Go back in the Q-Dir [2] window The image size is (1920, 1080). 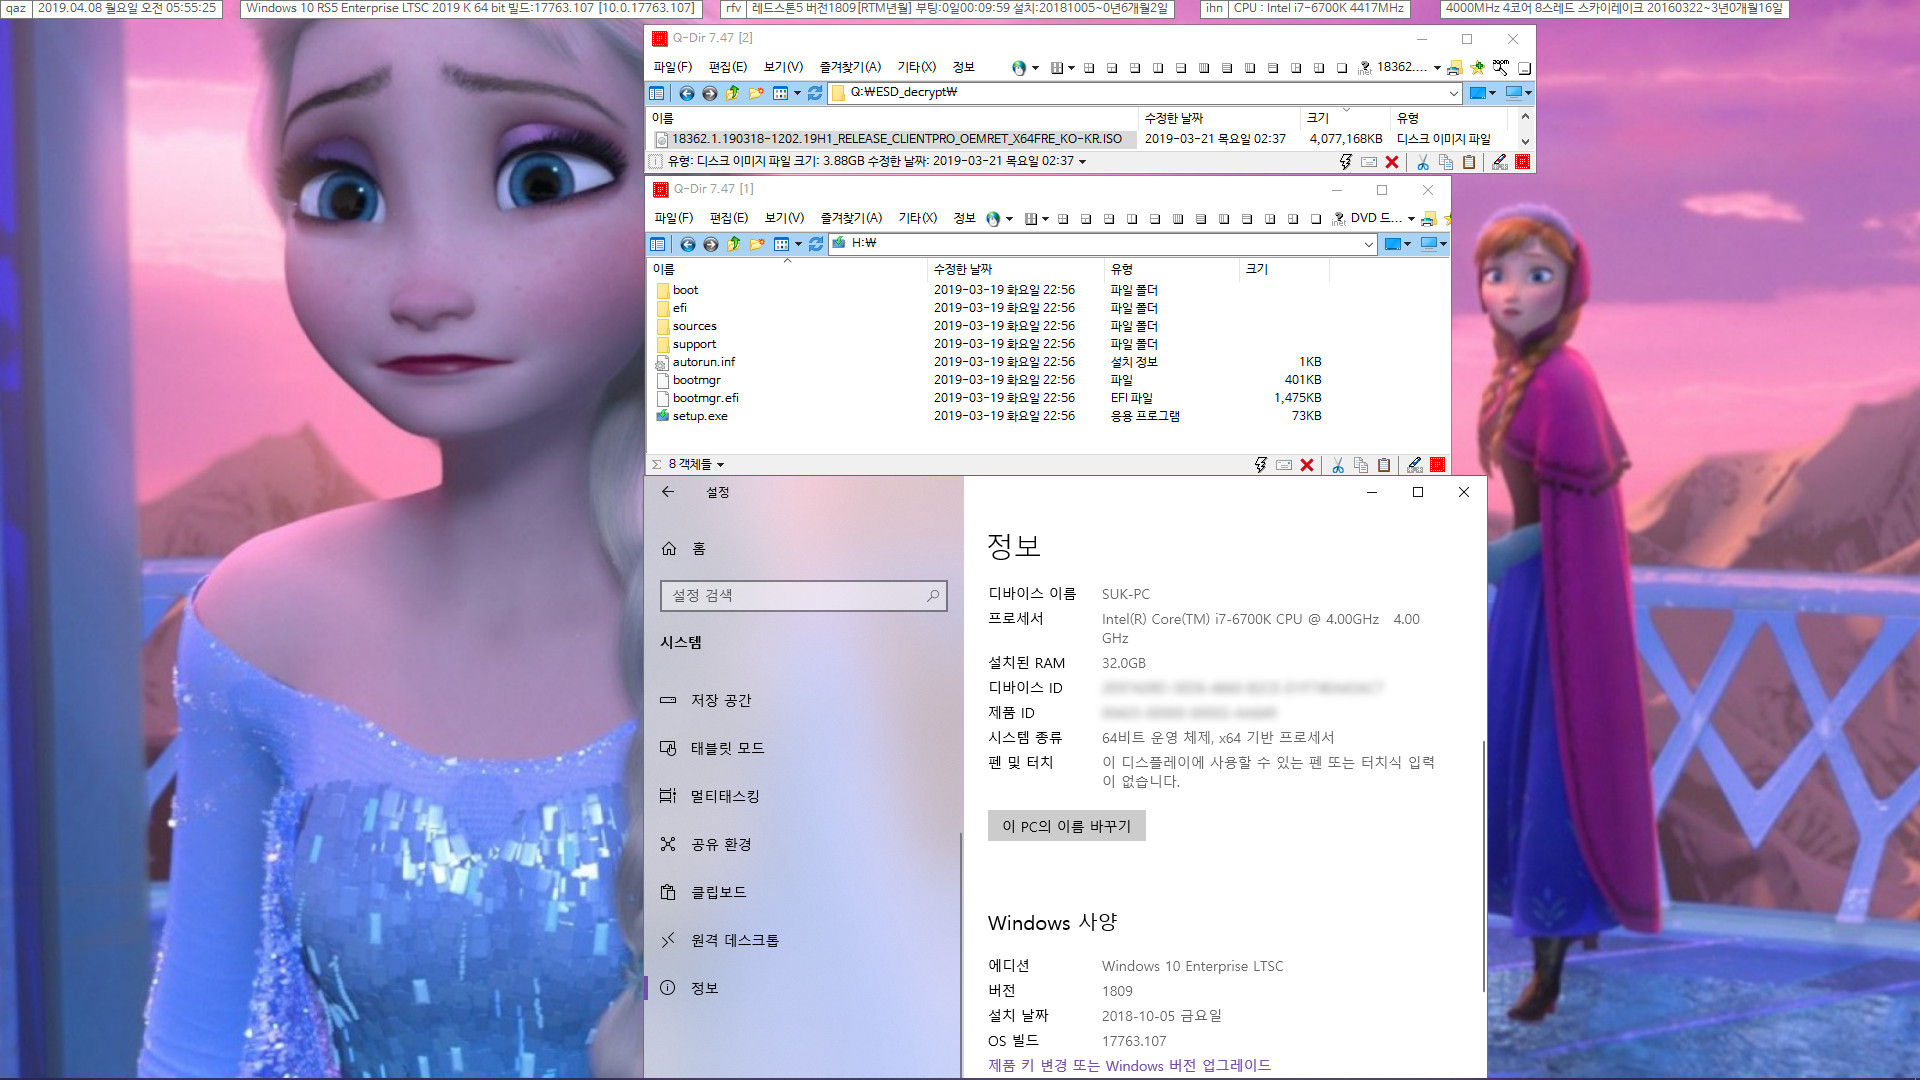click(686, 93)
